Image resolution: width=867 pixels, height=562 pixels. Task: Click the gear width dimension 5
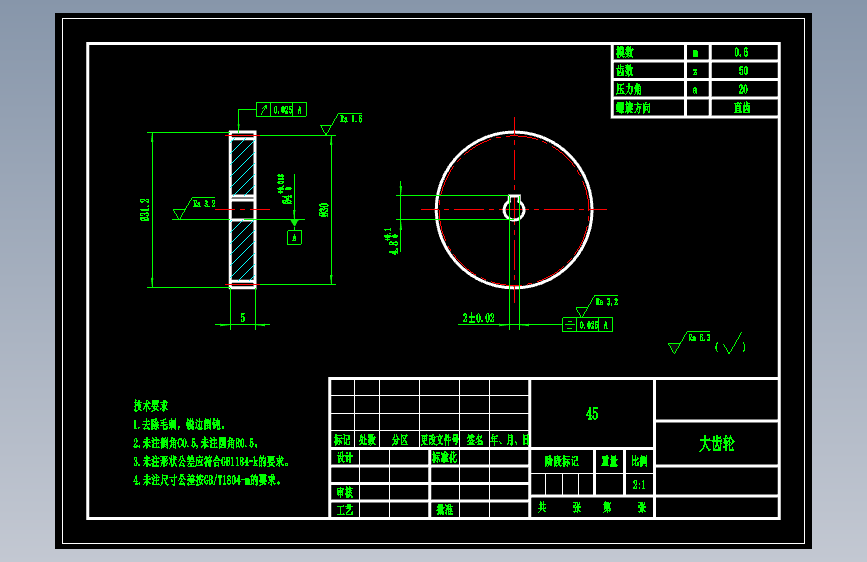click(x=243, y=318)
